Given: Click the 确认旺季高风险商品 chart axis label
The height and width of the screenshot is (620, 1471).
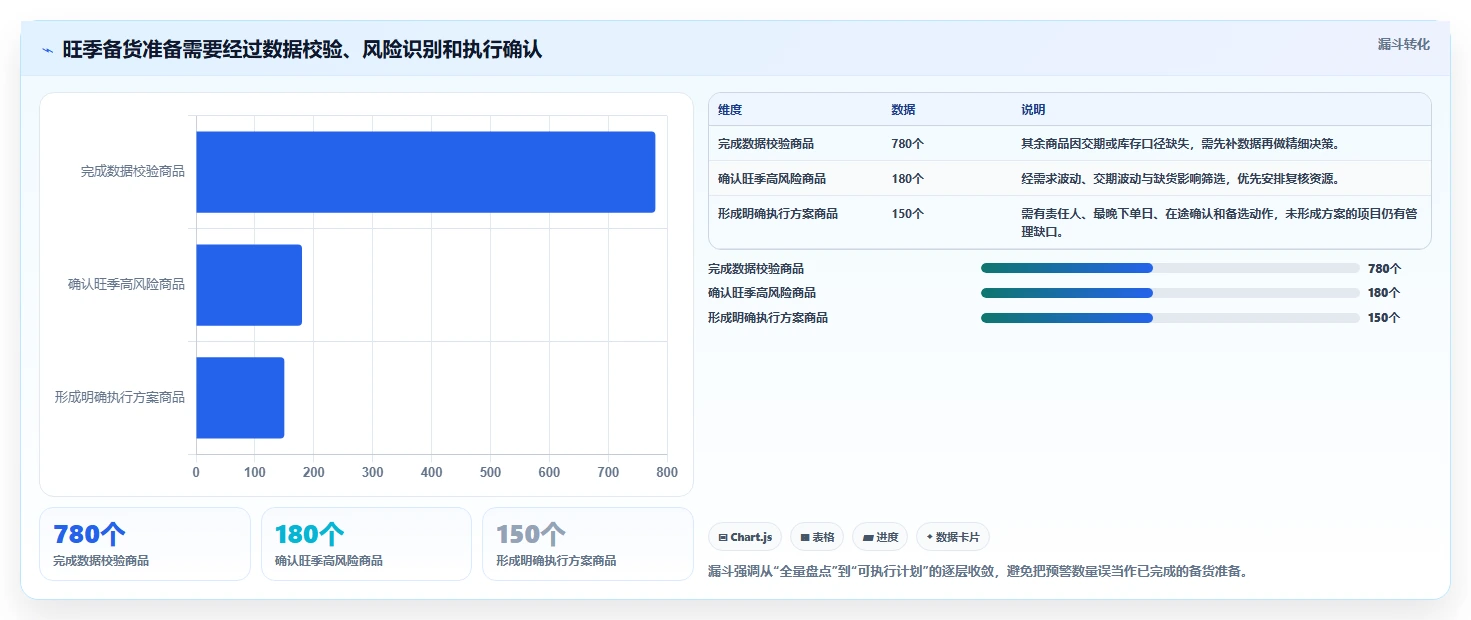Looking at the screenshot, I should 127,285.
